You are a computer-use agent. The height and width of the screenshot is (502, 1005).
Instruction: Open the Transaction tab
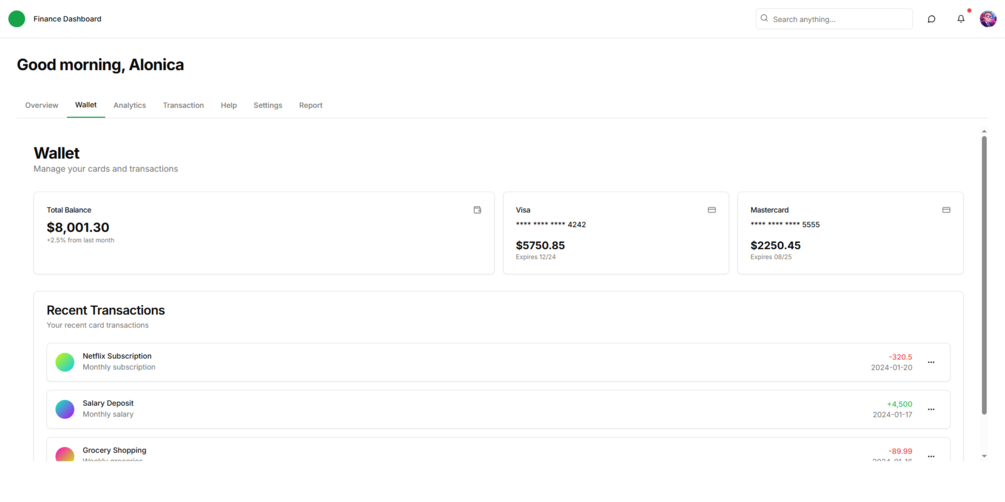183,105
